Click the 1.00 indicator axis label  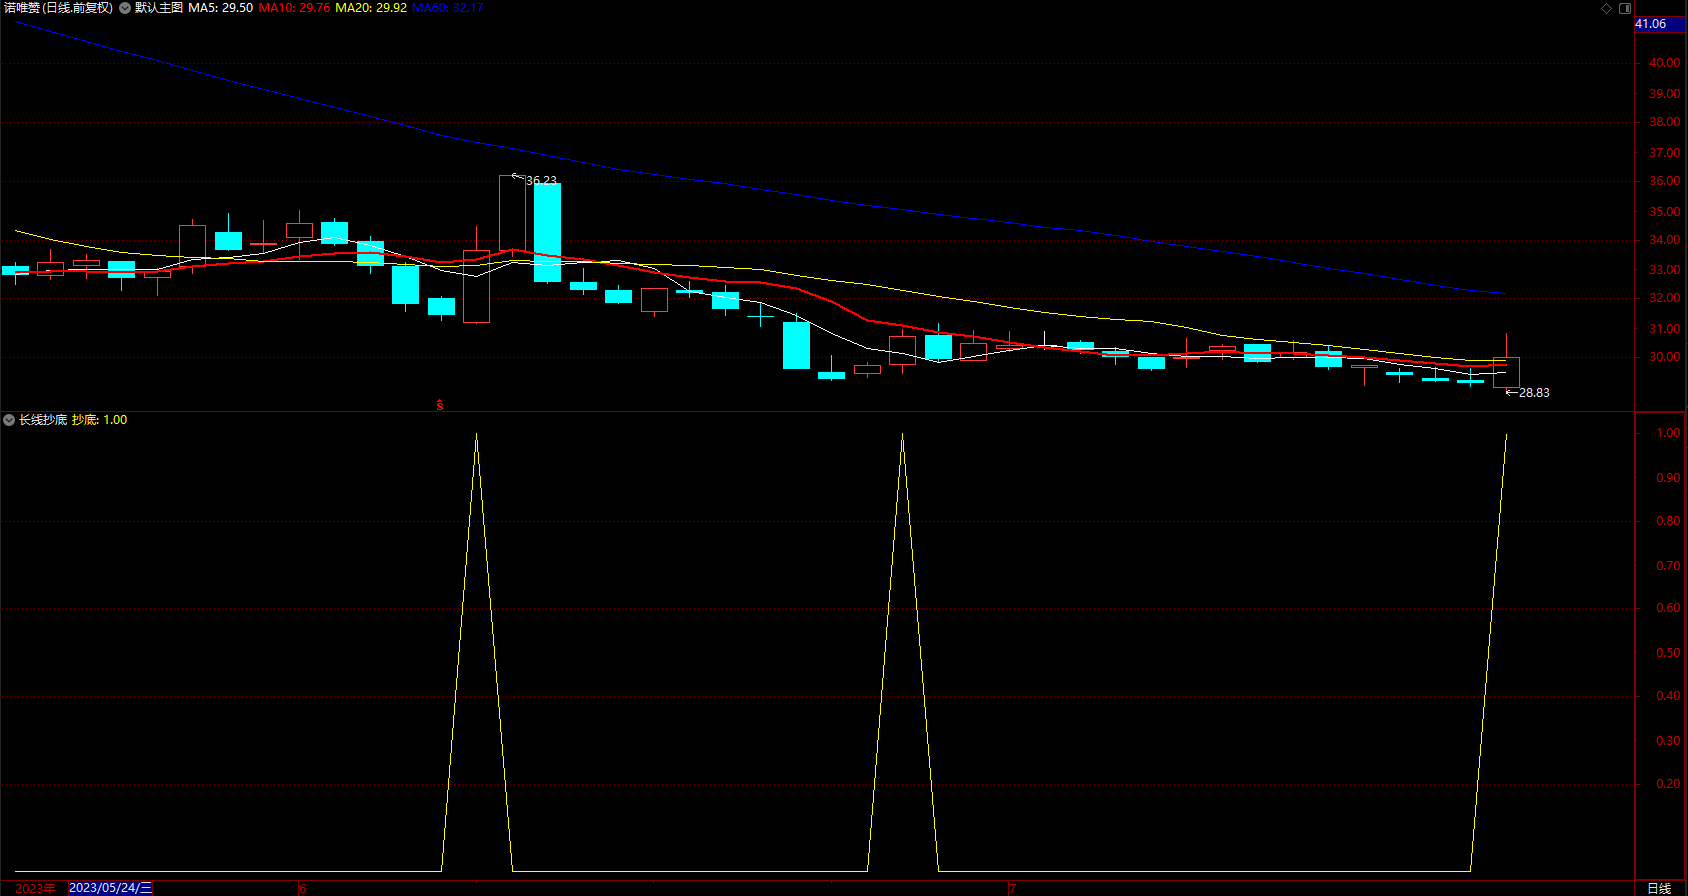pos(1668,433)
